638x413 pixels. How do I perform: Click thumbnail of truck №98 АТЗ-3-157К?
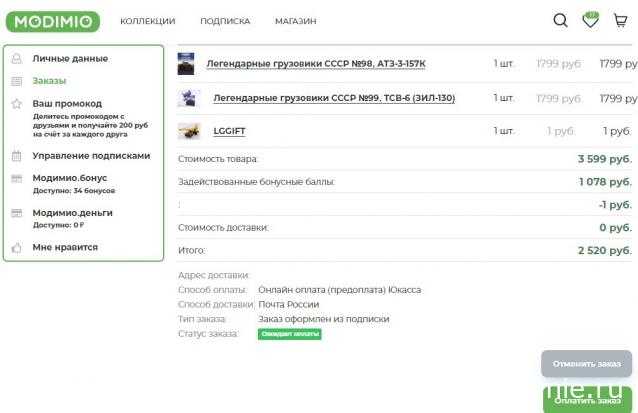point(186,64)
